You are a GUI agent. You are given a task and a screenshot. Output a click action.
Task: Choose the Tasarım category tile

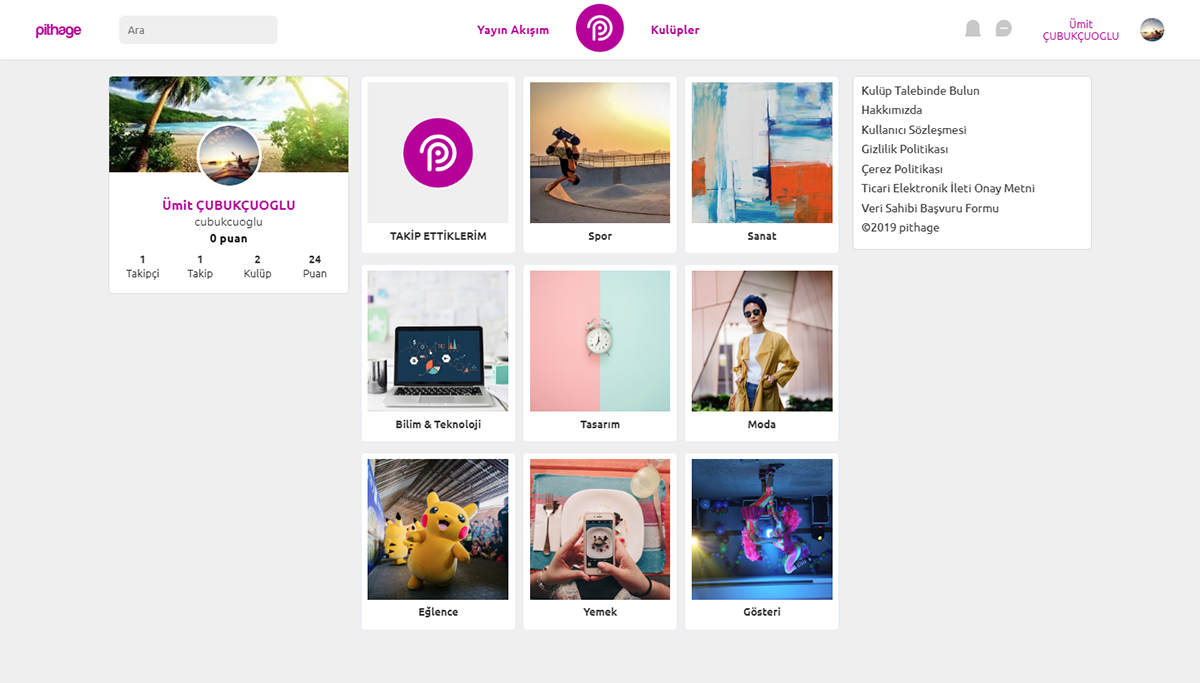click(600, 353)
